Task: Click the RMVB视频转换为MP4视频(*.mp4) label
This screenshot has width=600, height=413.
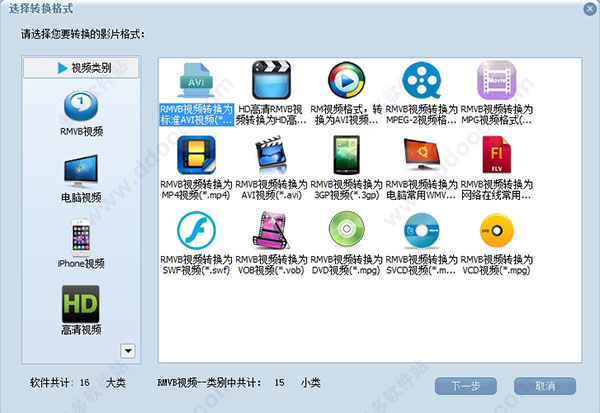Action: (x=196, y=189)
